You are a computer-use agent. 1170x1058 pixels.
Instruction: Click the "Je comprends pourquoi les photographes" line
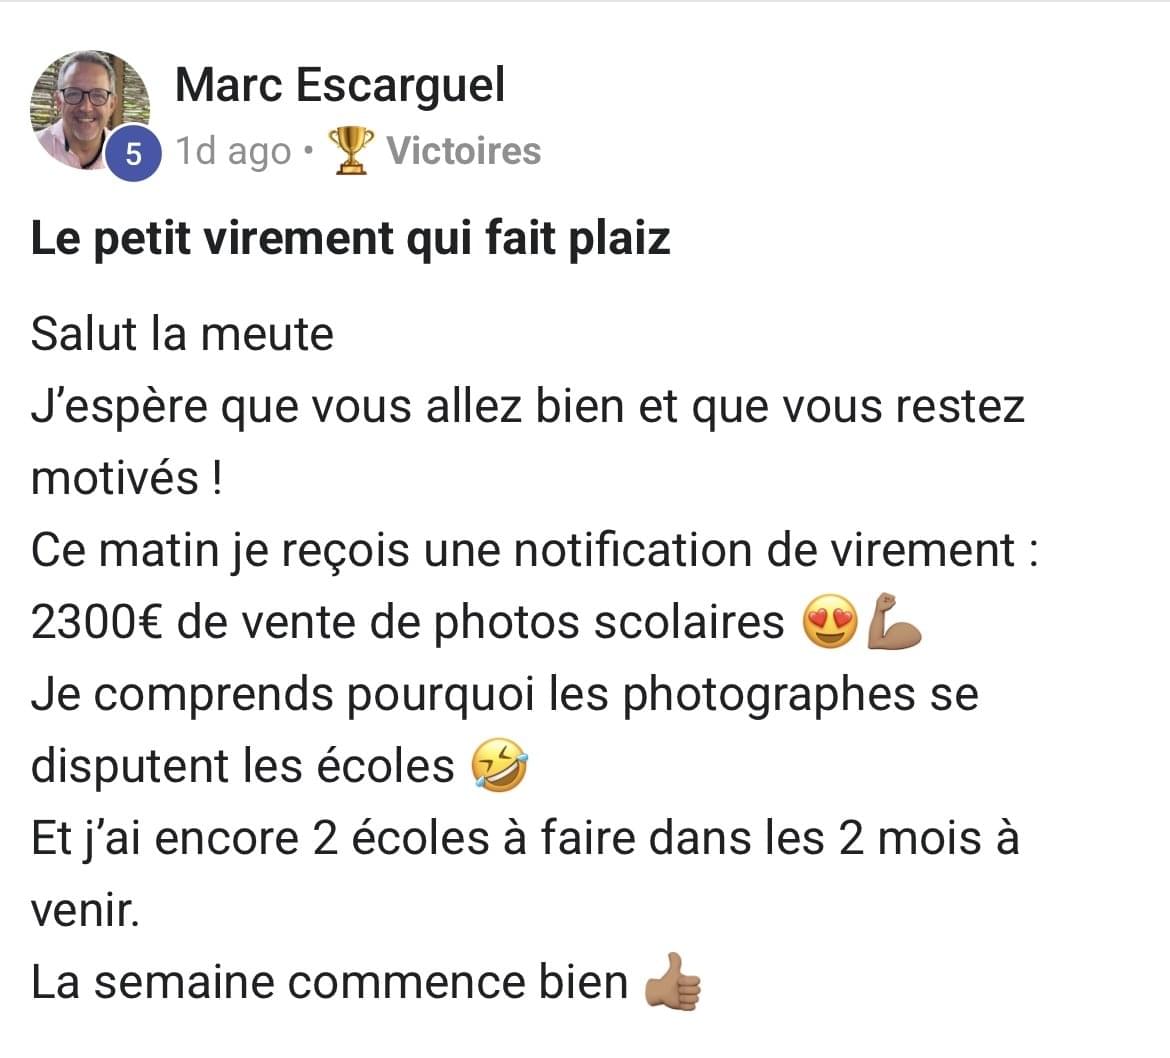click(504, 696)
